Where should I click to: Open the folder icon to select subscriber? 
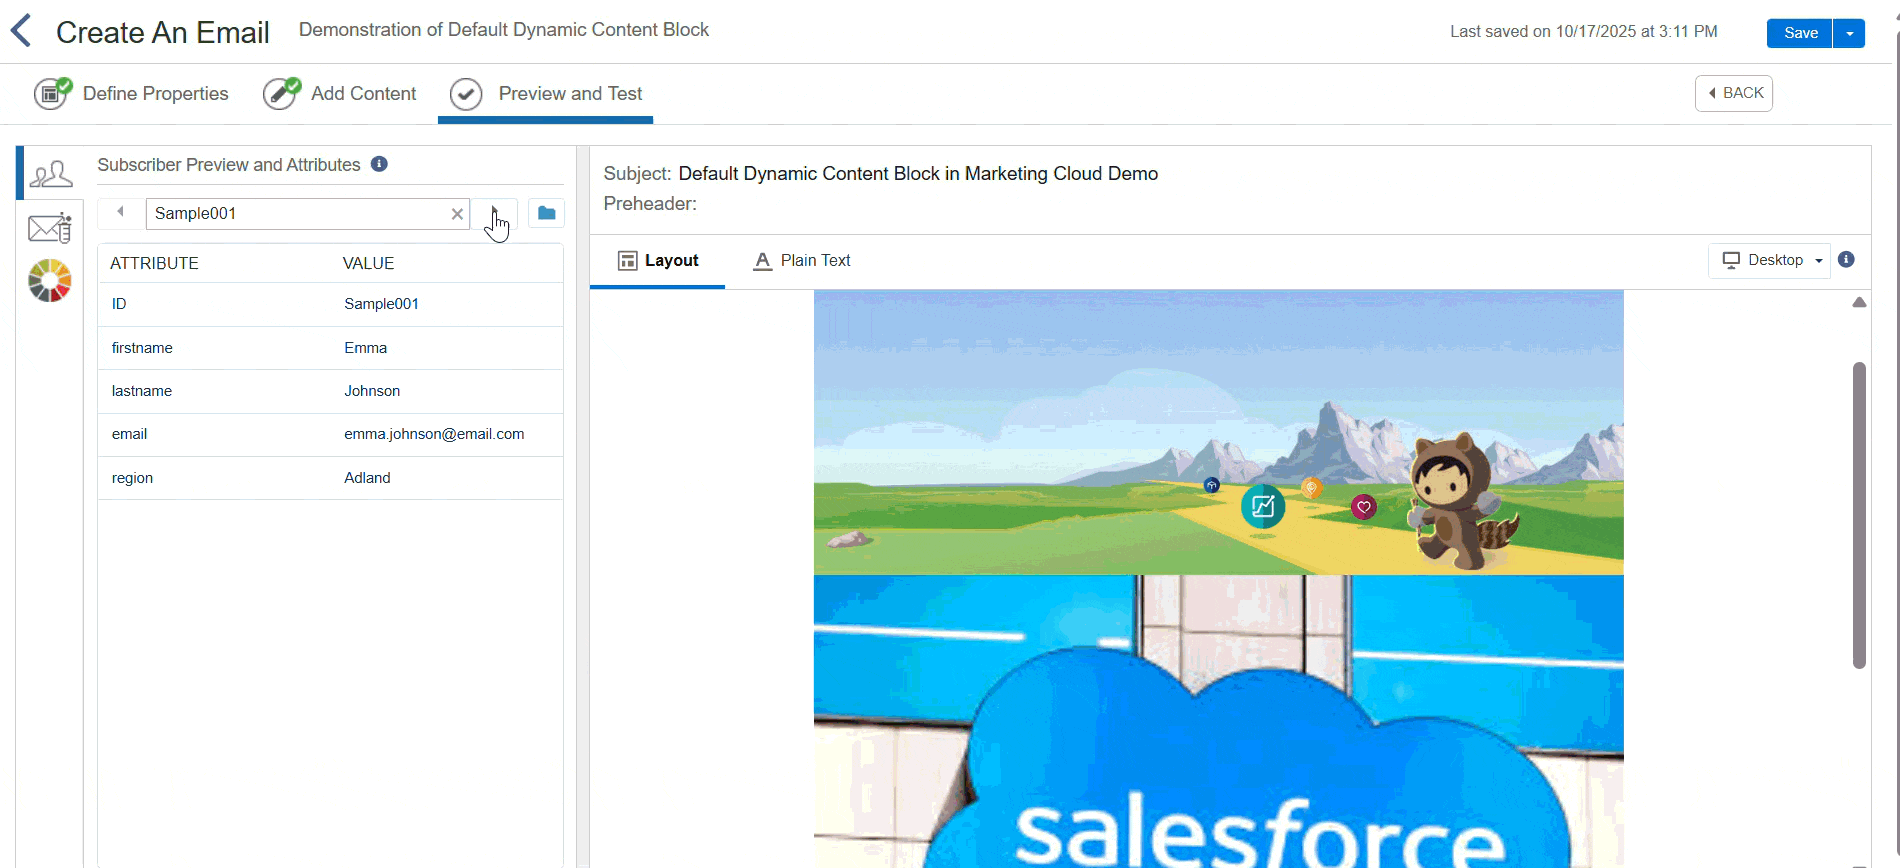tap(546, 213)
